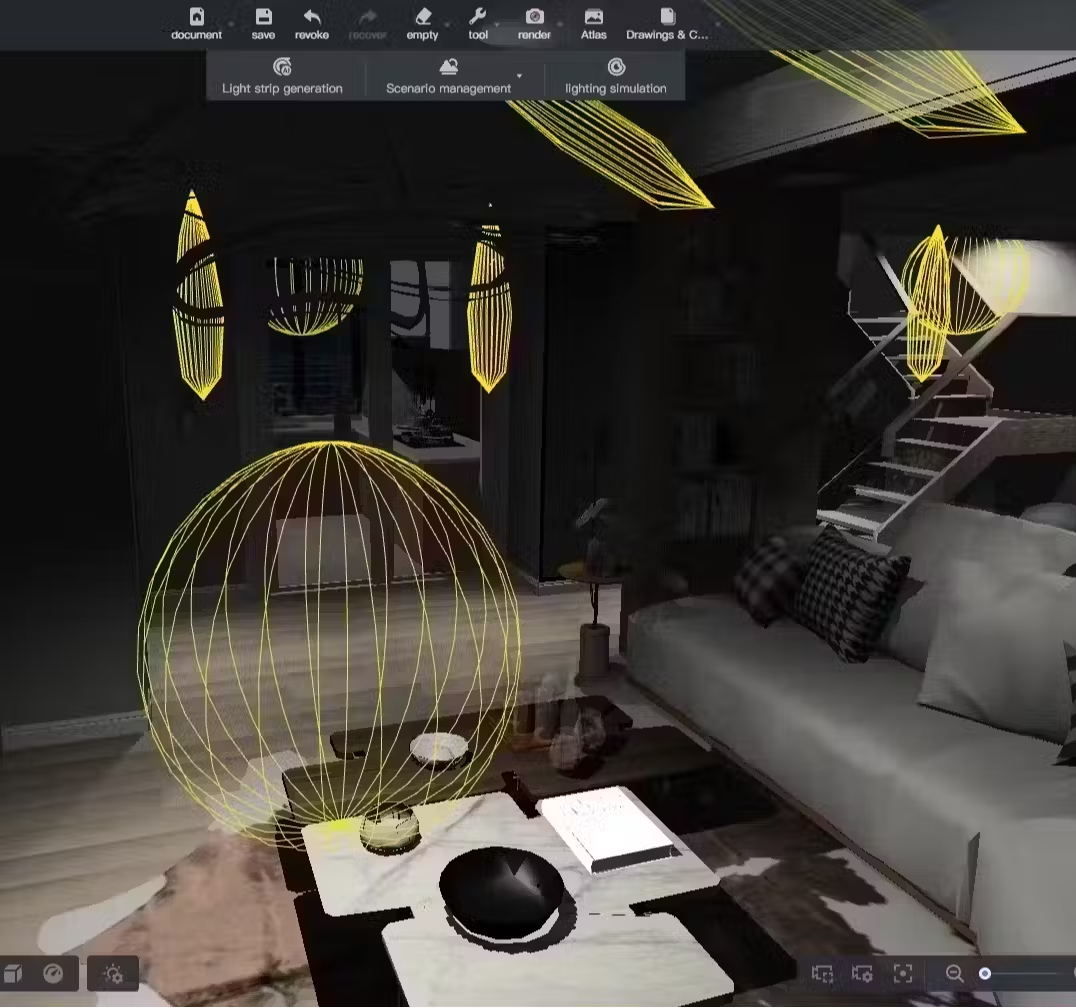Viewport: 1076px width, 1008px height.
Task: Select Light strip generation option
Action: pyautogui.click(x=282, y=77)
